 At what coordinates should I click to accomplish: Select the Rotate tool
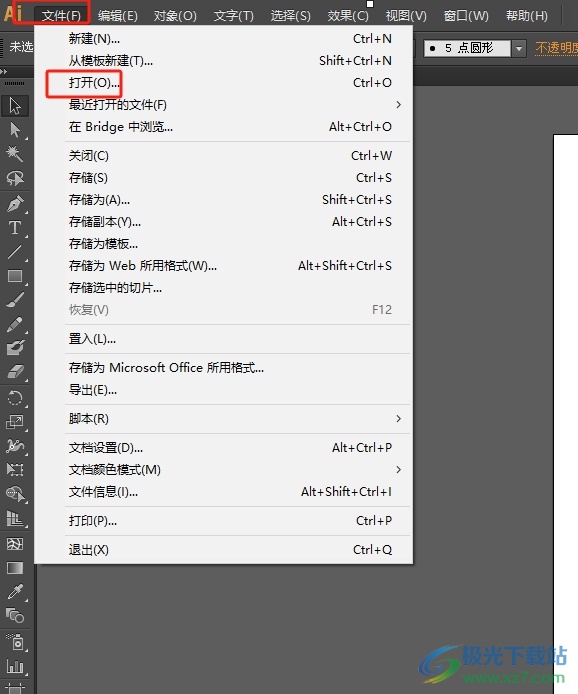[15, 397]
